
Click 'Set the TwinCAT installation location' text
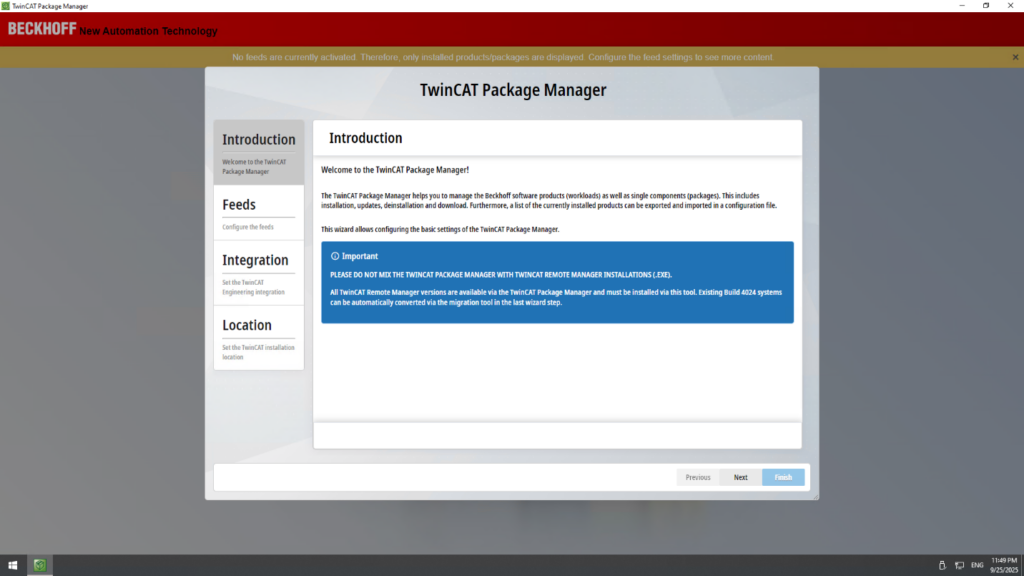tap(258, 353)
